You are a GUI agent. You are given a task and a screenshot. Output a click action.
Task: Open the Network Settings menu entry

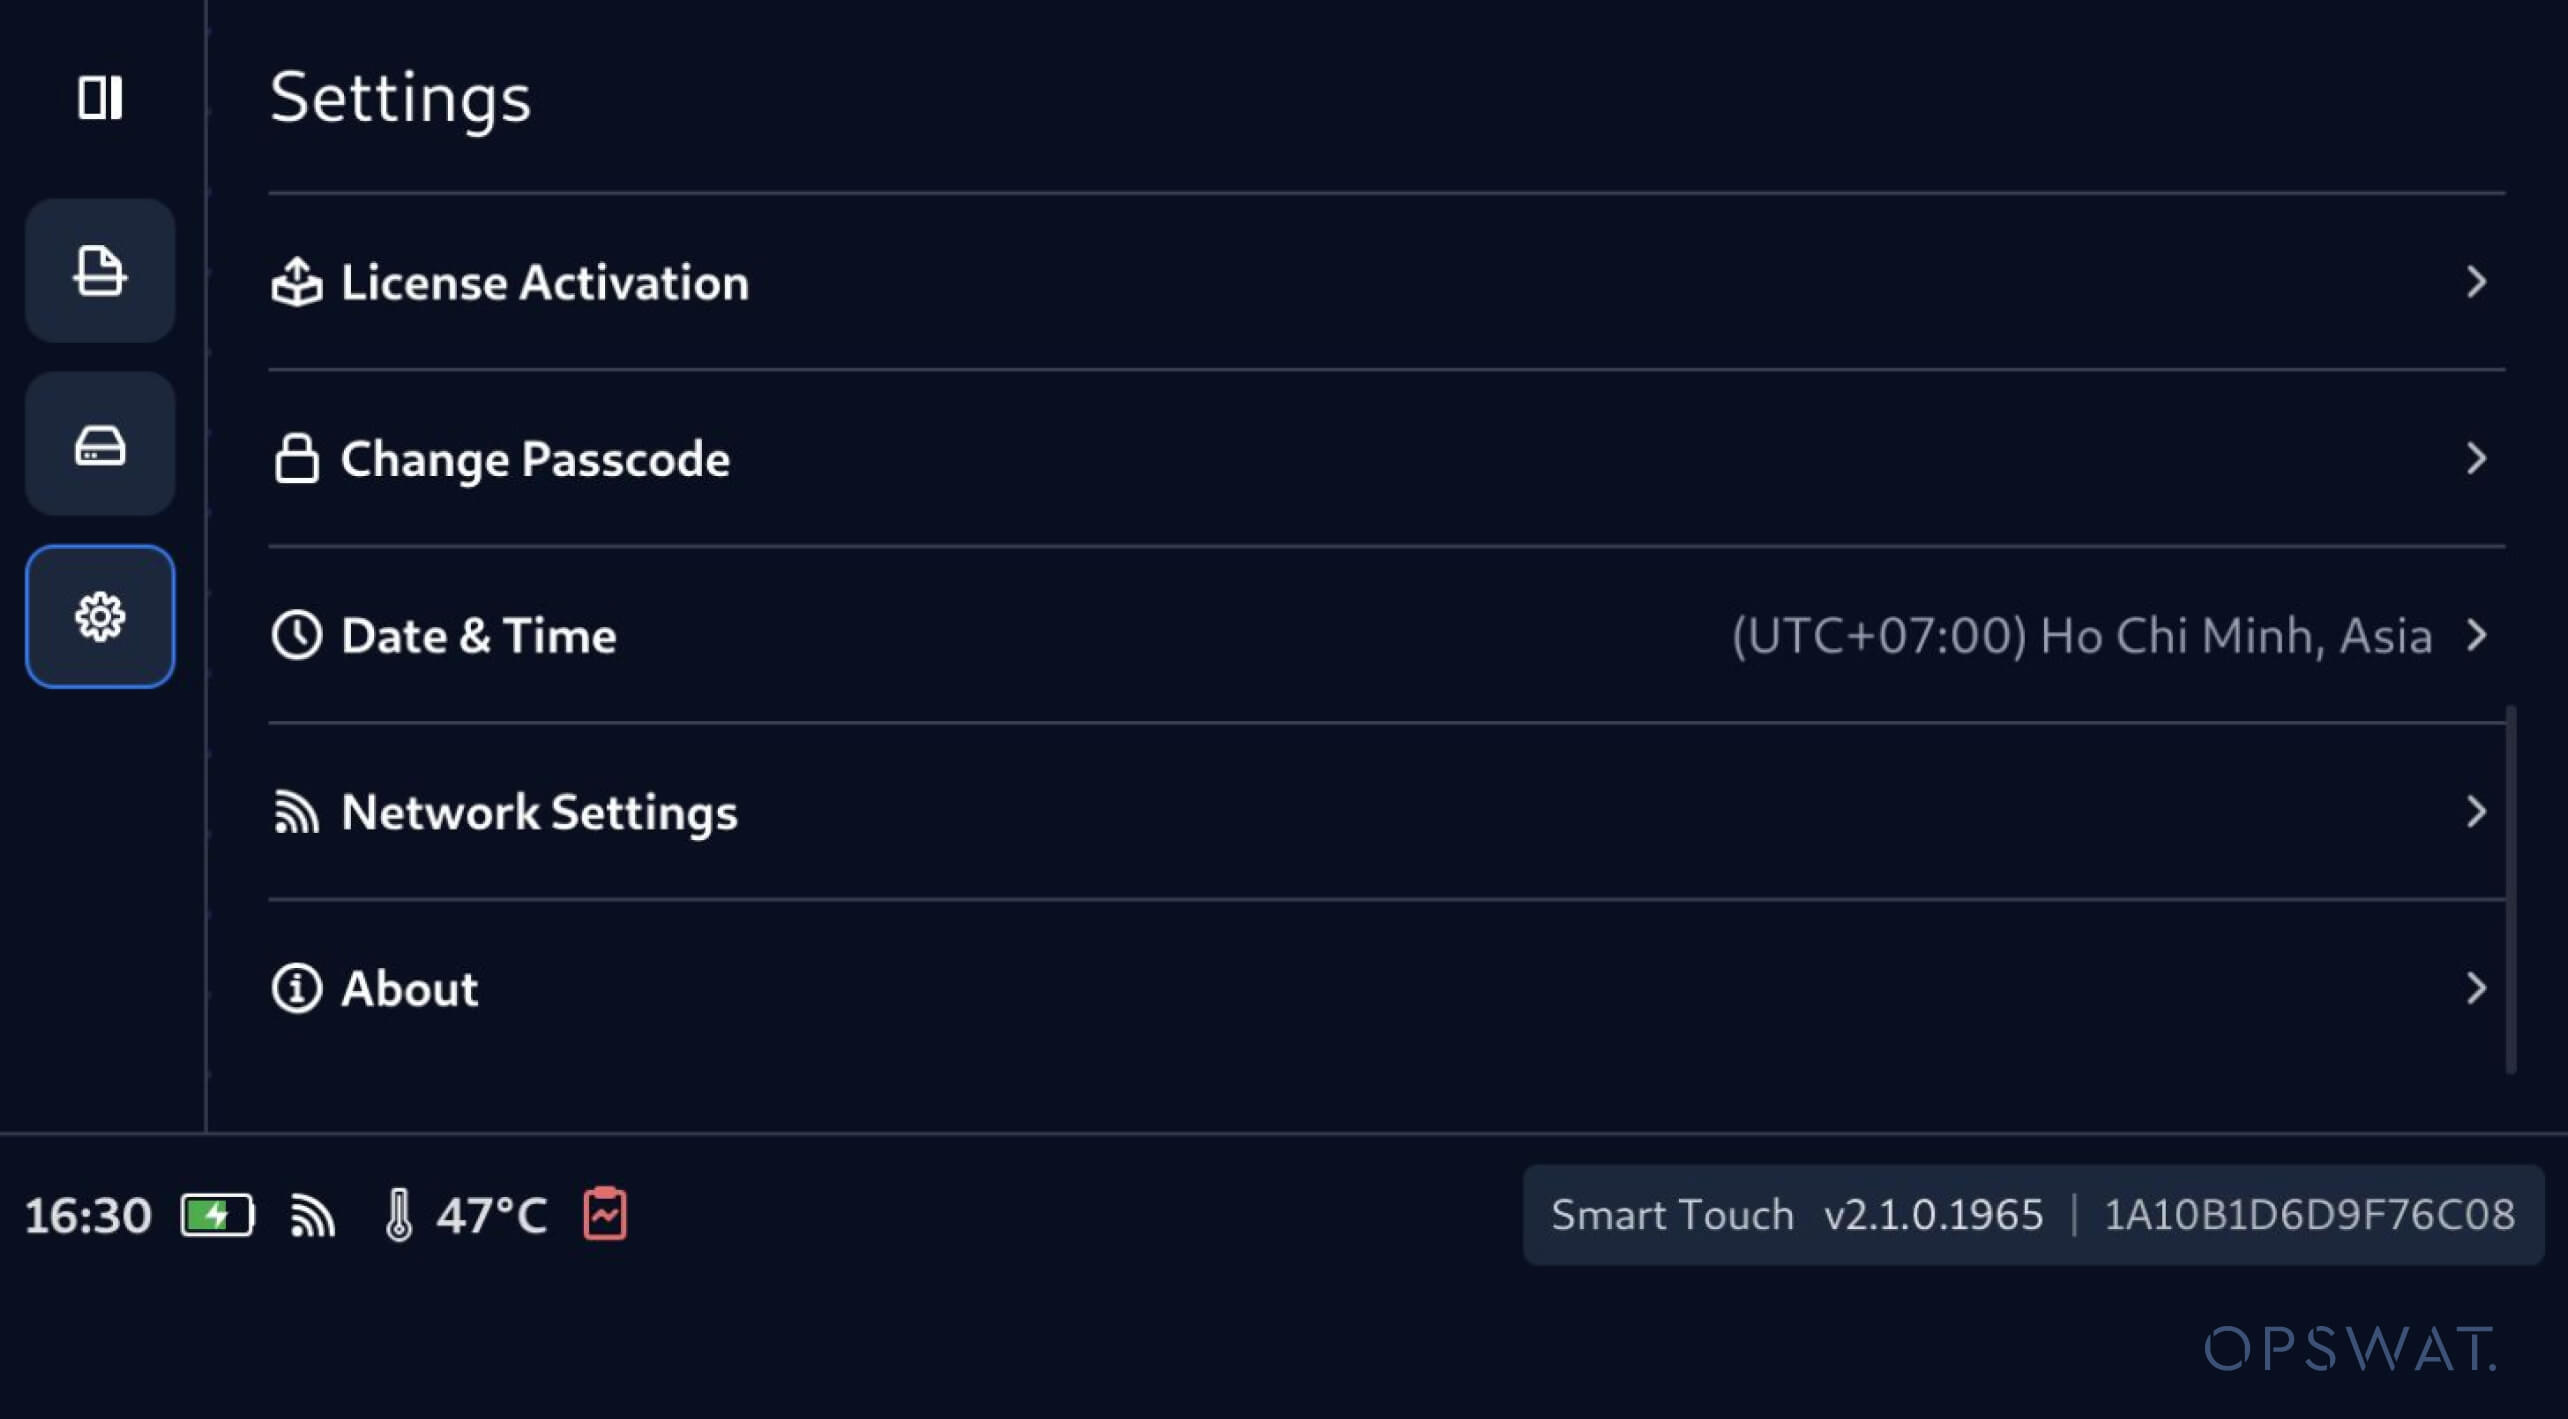coord(1387,811)
